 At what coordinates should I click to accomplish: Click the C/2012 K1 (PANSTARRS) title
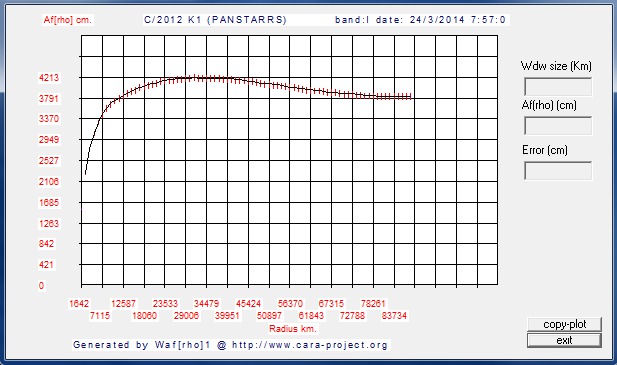click(215, 20)
